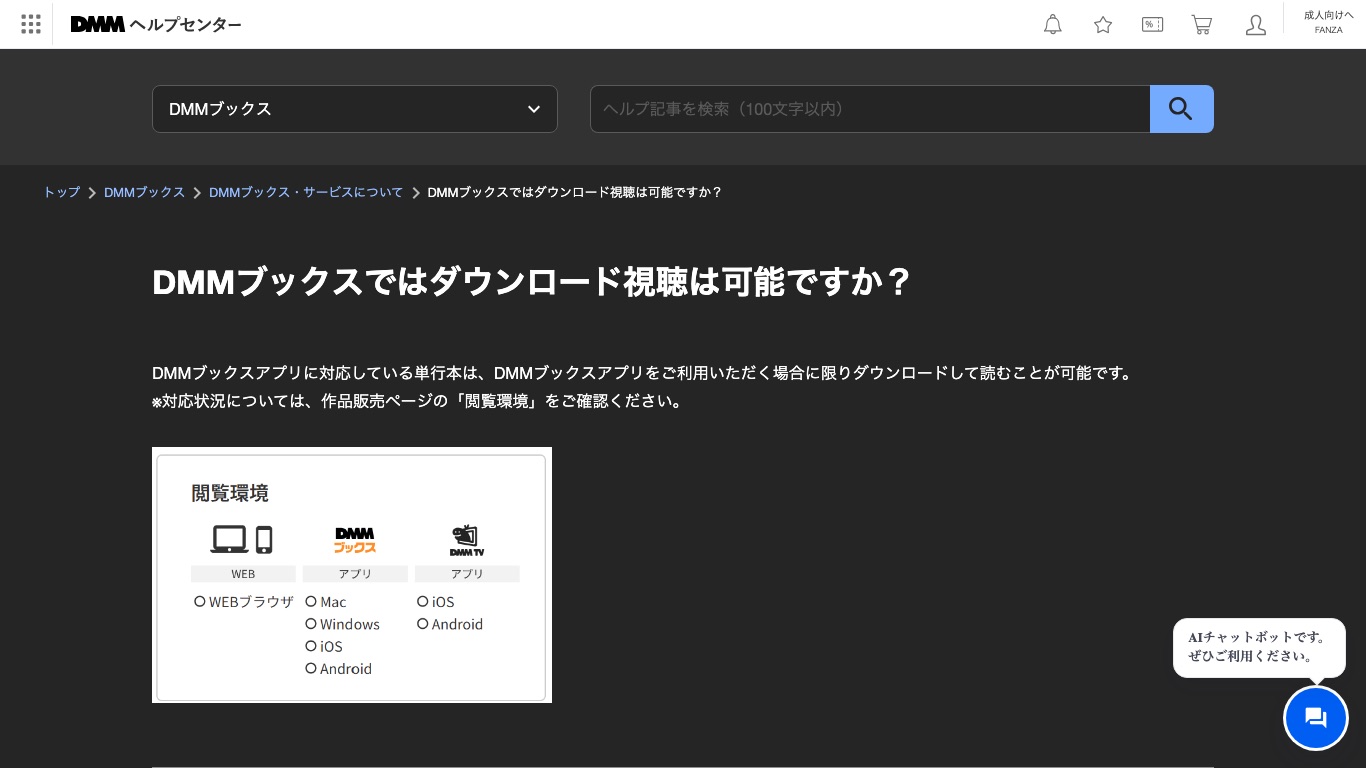
Task: Open the user account icon
Action: (1256, 25)
